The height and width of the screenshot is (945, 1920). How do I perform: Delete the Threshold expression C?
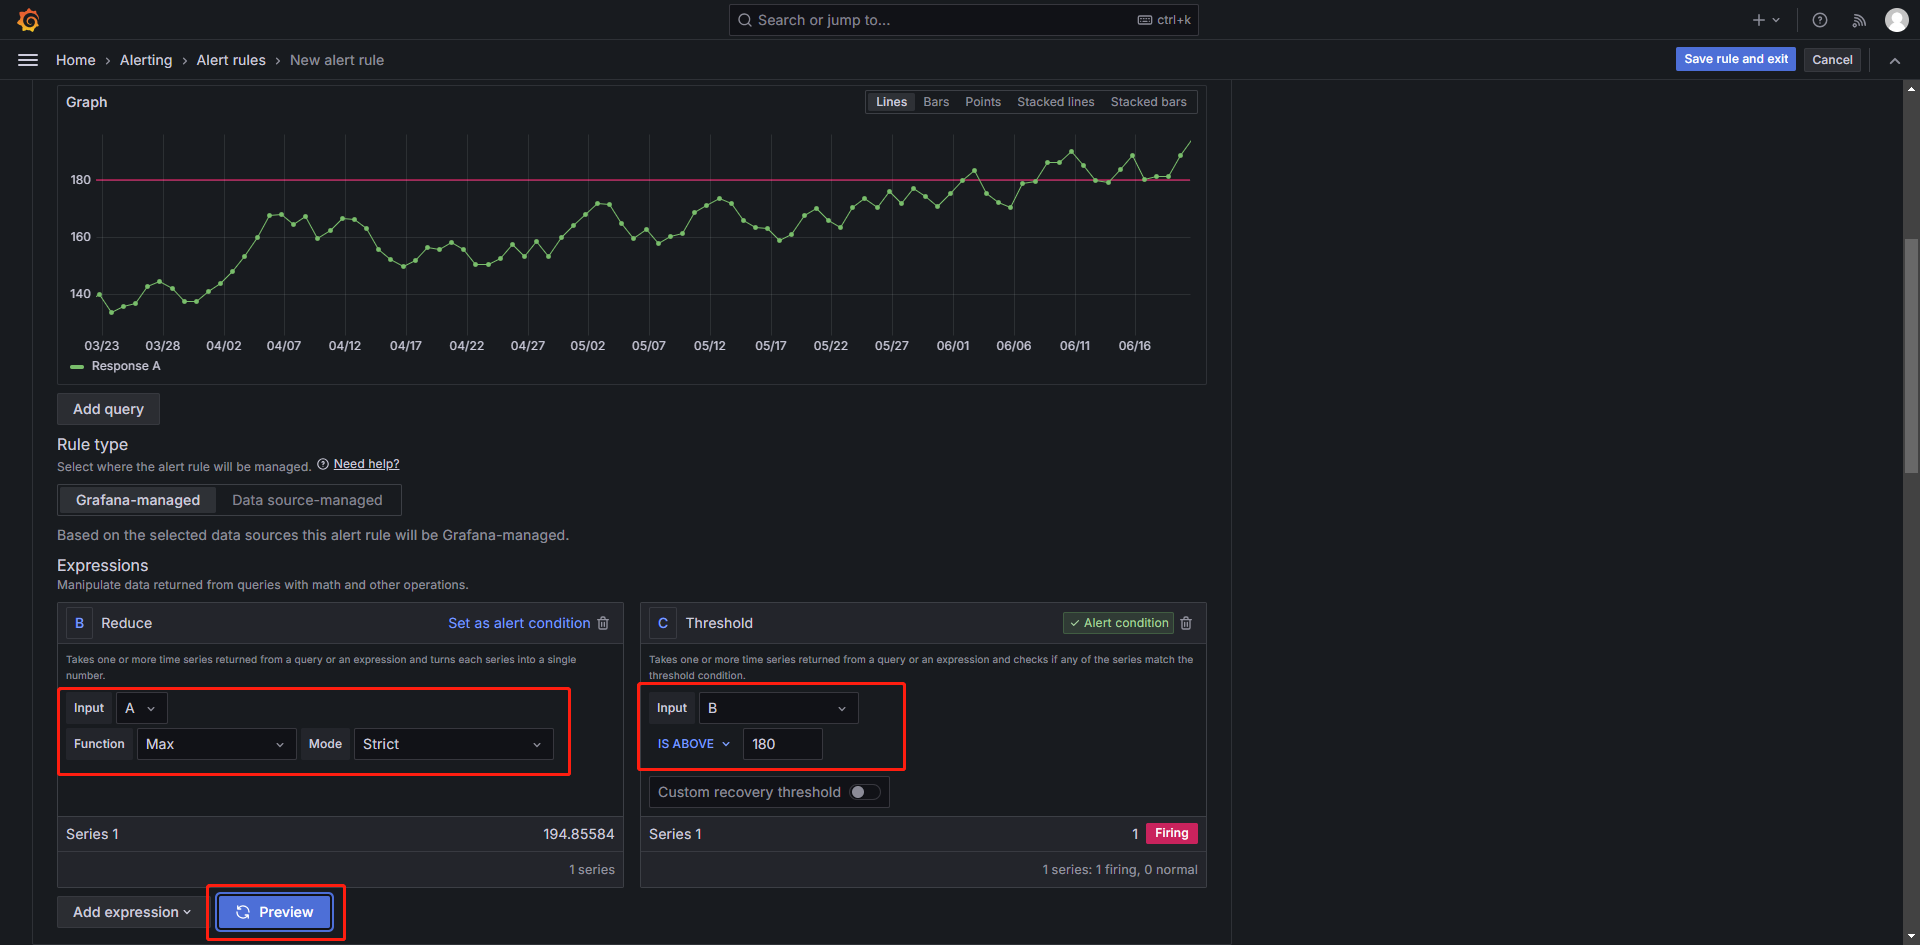tap(1186, 623)
